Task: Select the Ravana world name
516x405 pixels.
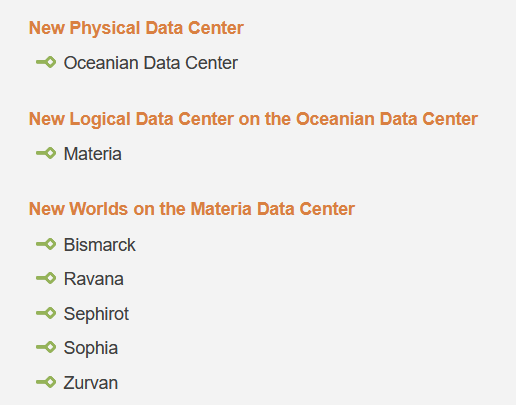Action: [x=94, y=279]
